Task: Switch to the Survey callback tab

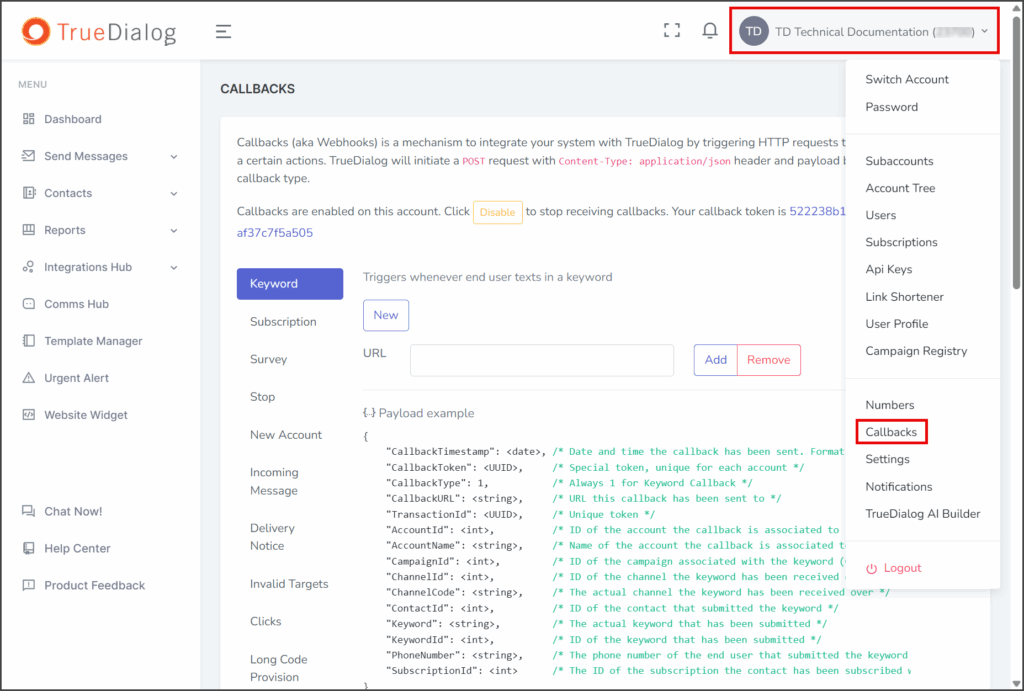Action: click(268, 359)
